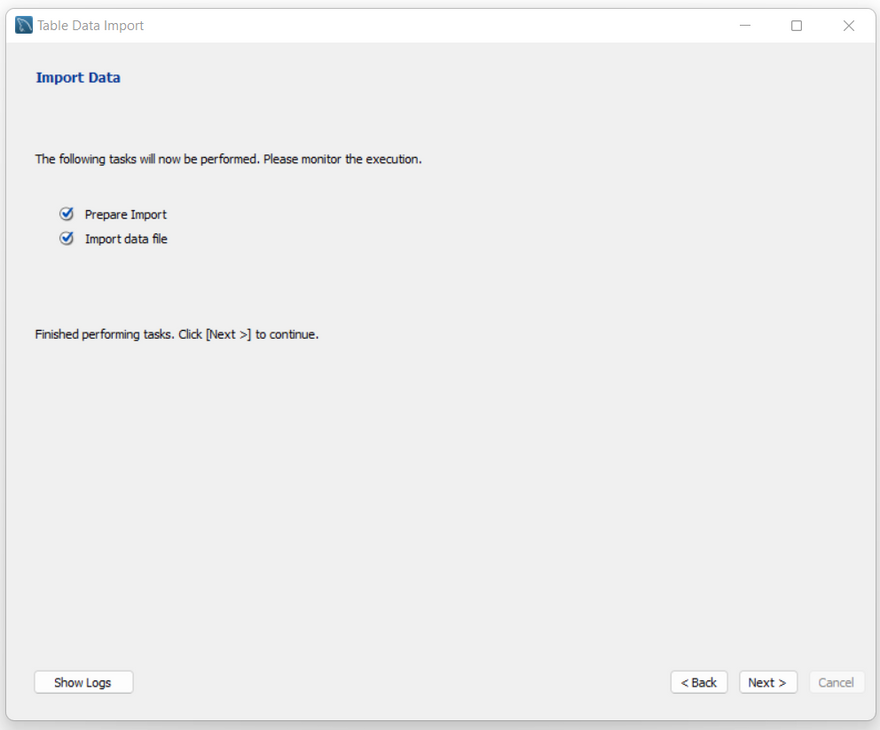This screenshot has width=880, height=730.
Task: Select the Import data file task label
Action: (126, 239)
